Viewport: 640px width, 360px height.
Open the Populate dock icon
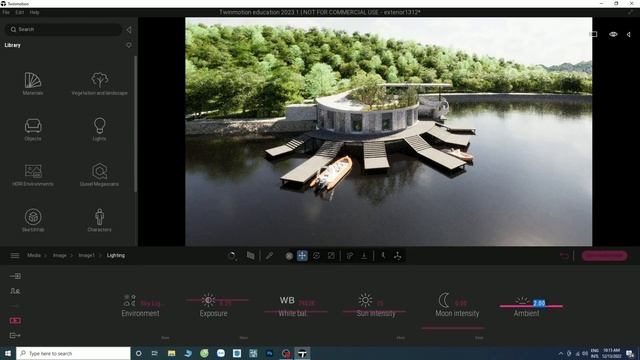pyautogui.click(x=15, y=291)
